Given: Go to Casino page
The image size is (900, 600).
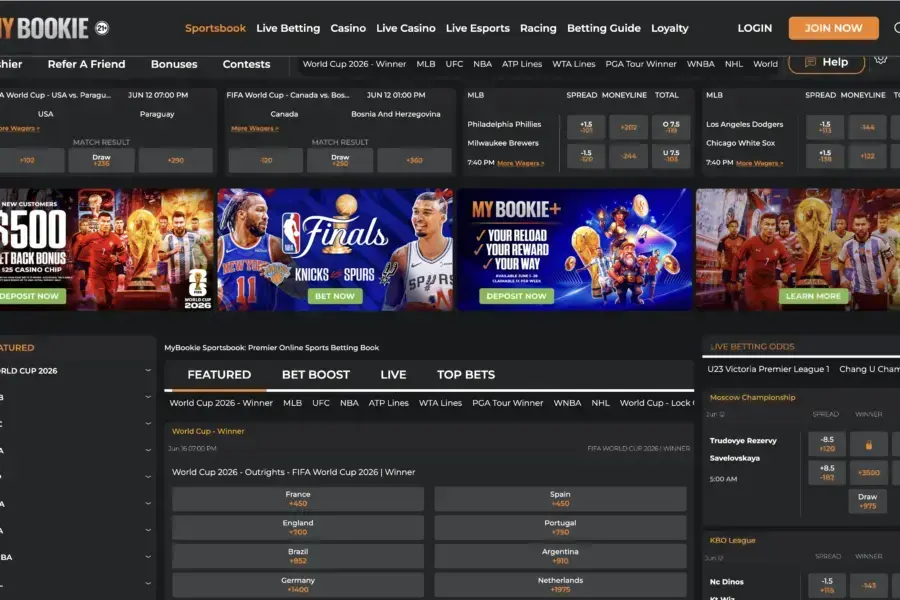Looking at the screenshot, I should click(348, 28).
